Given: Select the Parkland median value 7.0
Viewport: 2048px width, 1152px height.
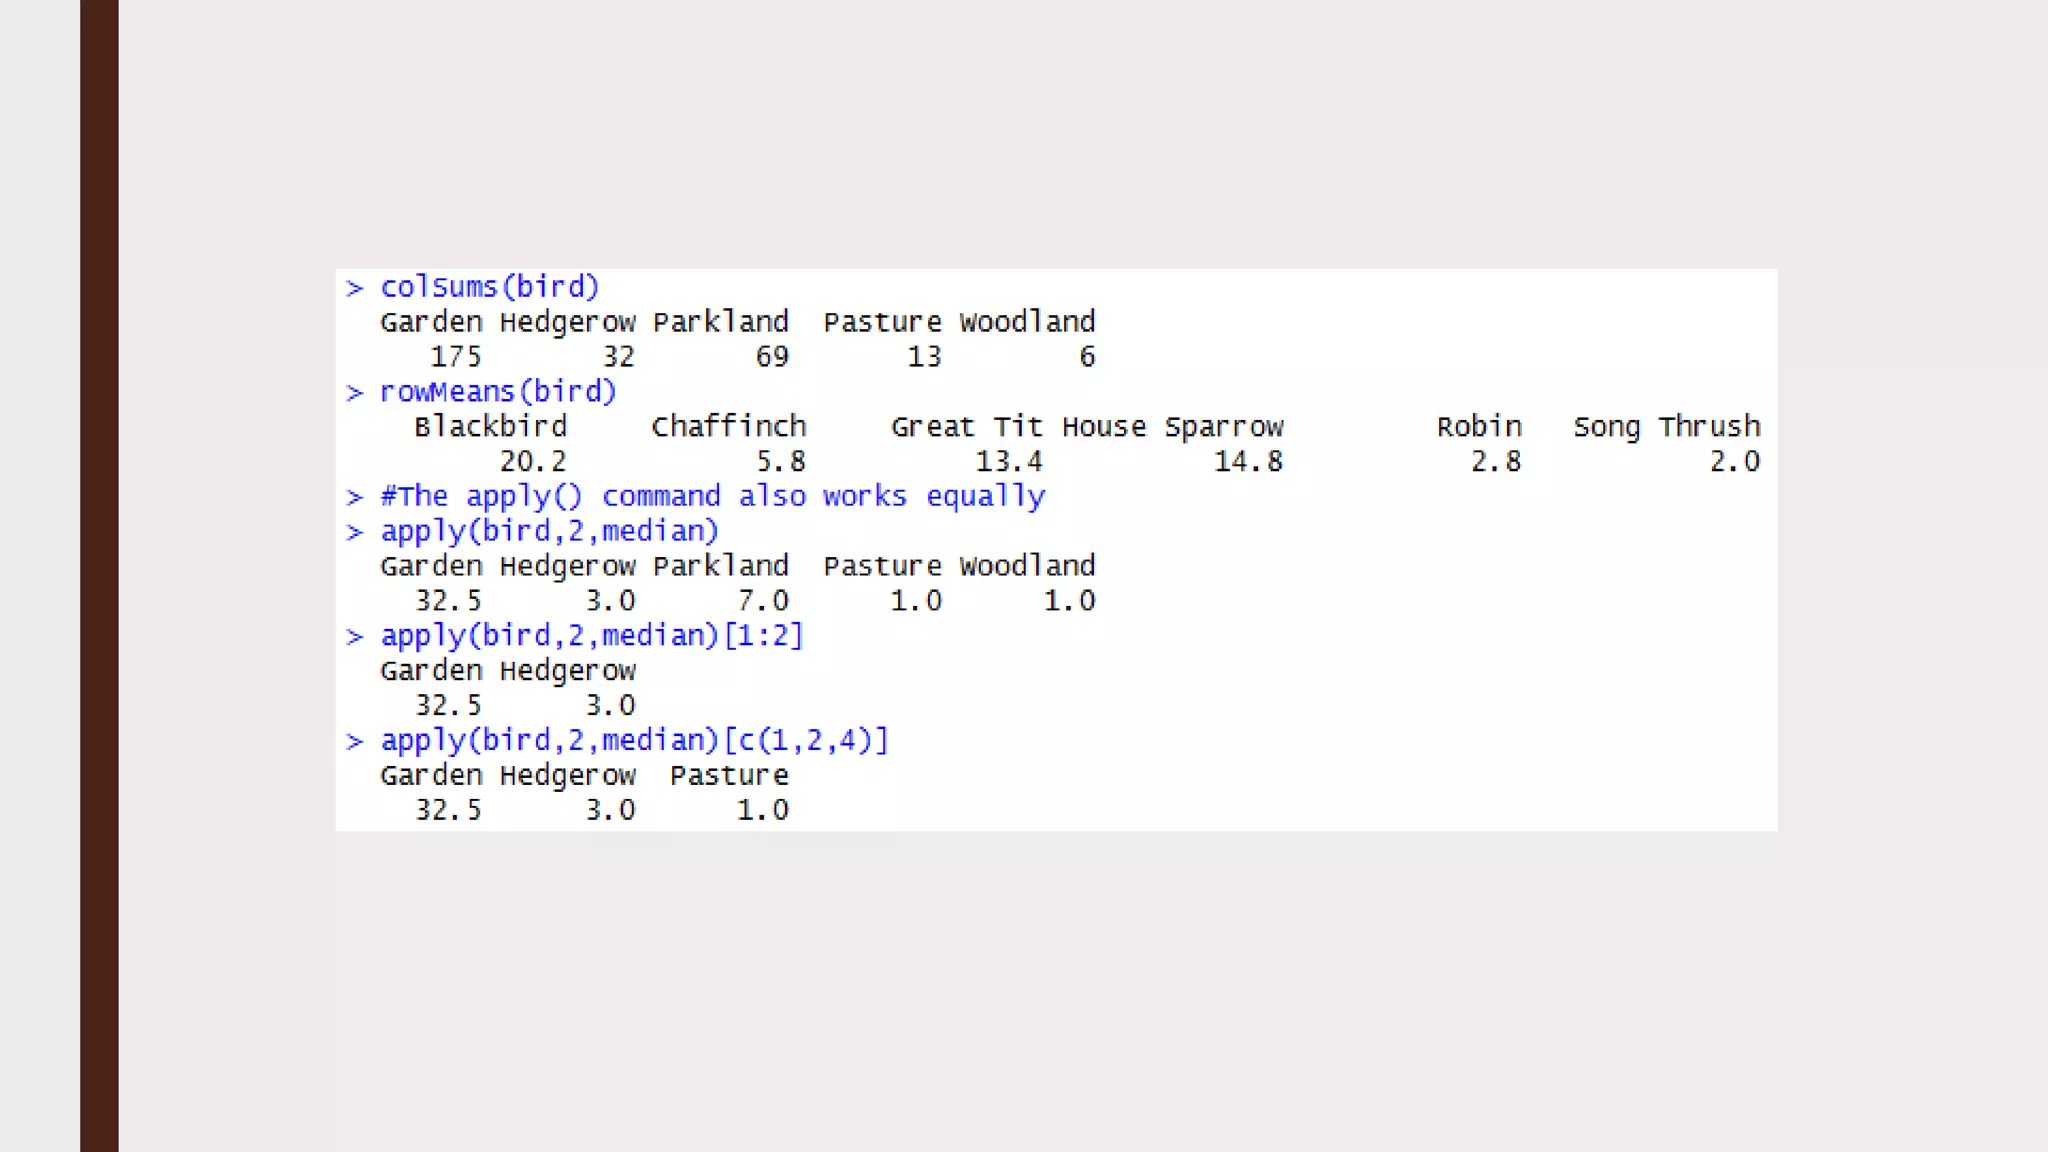Looking at the screenshot, I should (763, 601).
